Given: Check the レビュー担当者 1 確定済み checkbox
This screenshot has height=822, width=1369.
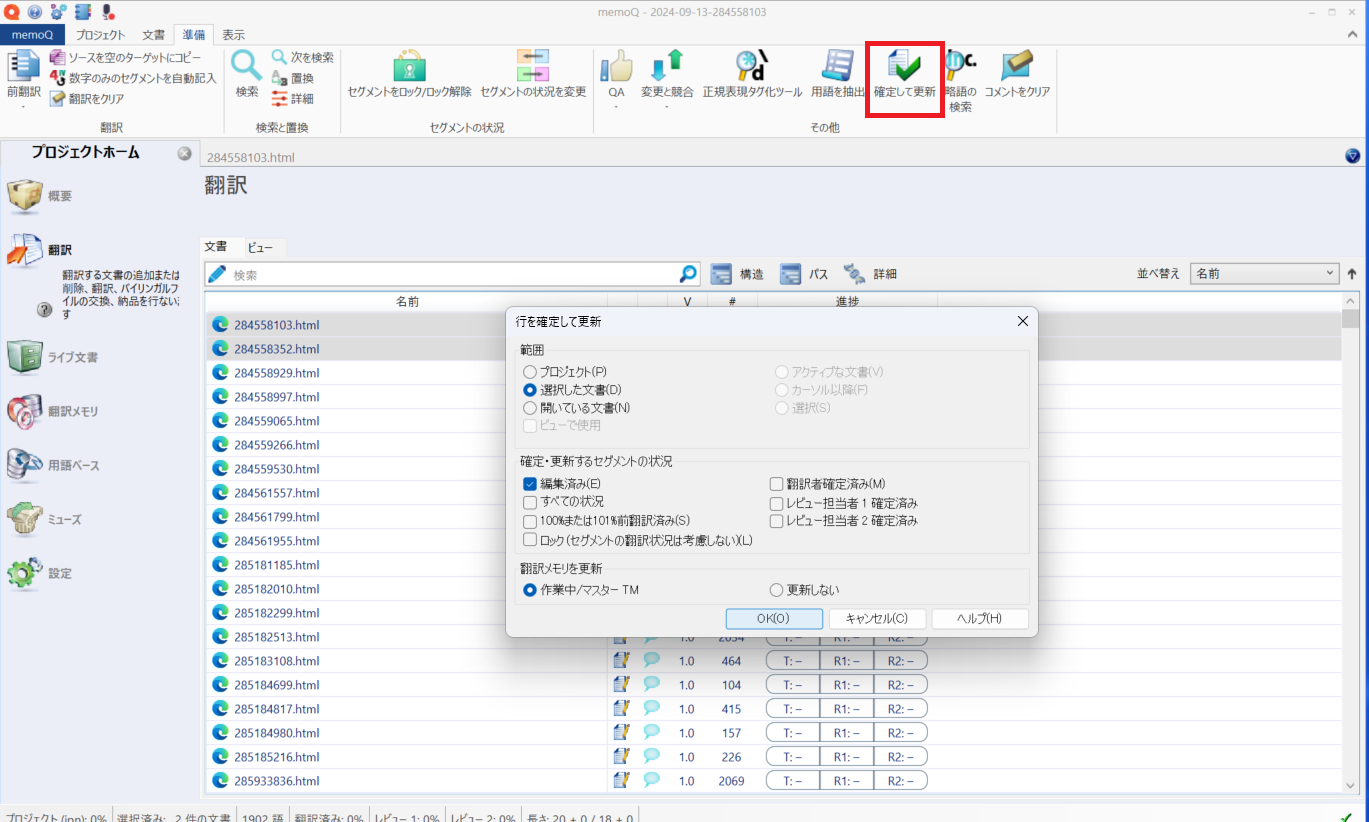Looking at the screenshot, I should 776,503.
